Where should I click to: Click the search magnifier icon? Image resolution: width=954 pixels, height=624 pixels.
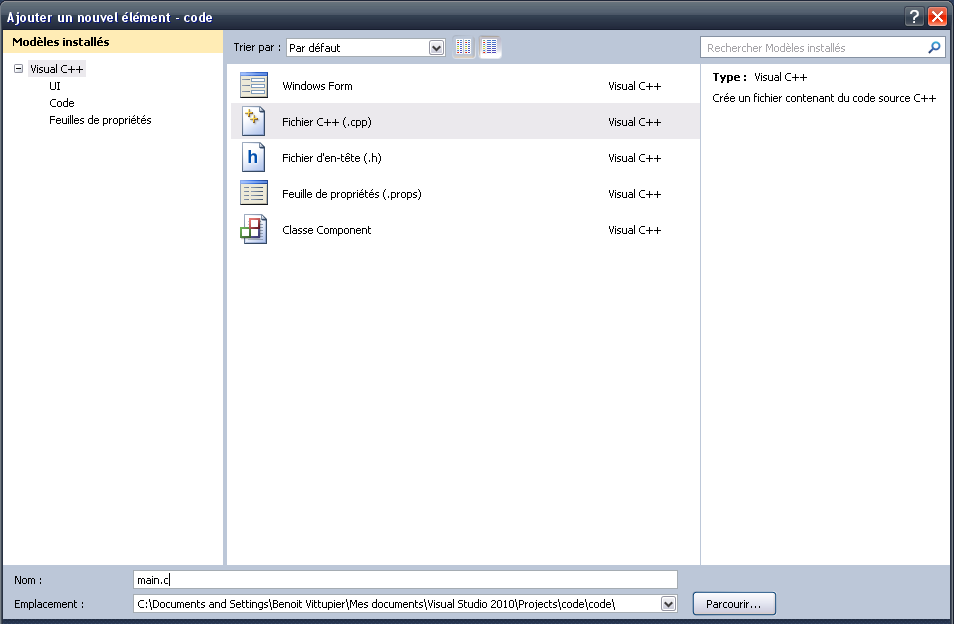[934, 47]
